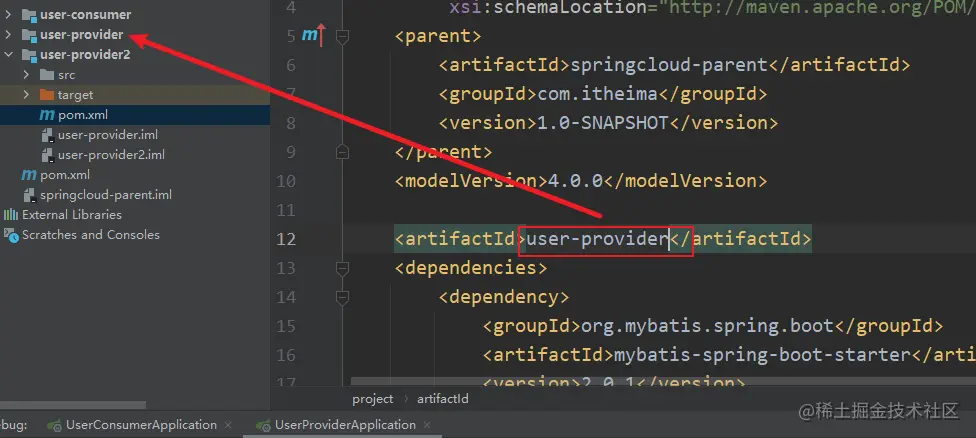Screen dimensions: 976x438
Task: Select the src folder row
Action: click(x=135, y=75)
